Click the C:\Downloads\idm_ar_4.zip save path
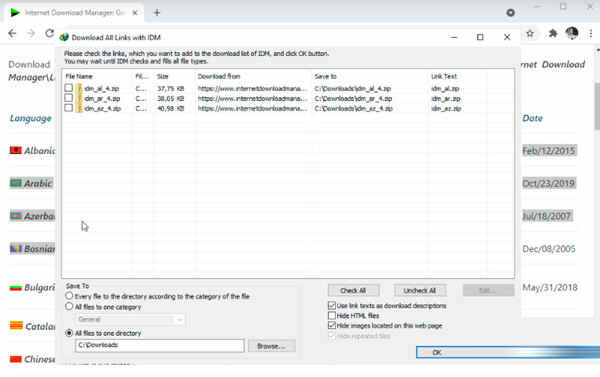Image resolution: width=600 pixels, height=377 pixels. click(x=353, y=98)
